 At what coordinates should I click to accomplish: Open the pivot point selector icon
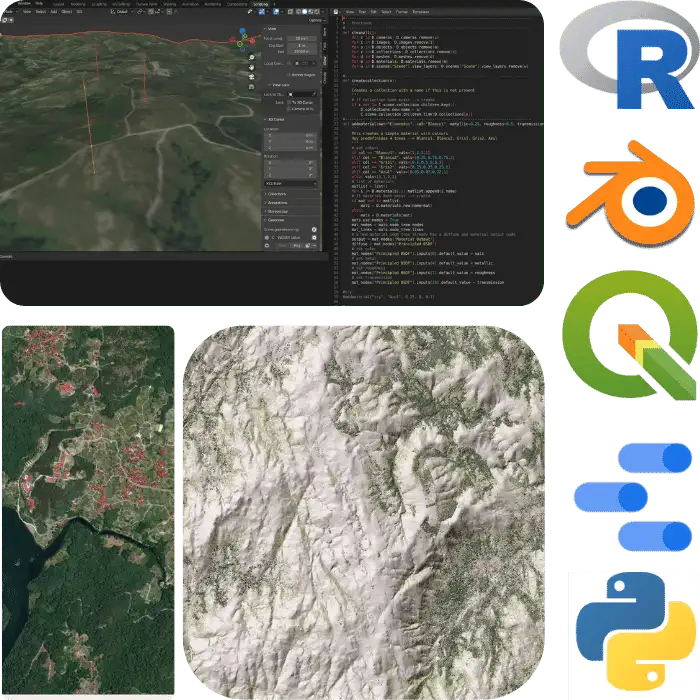[140, 12]
